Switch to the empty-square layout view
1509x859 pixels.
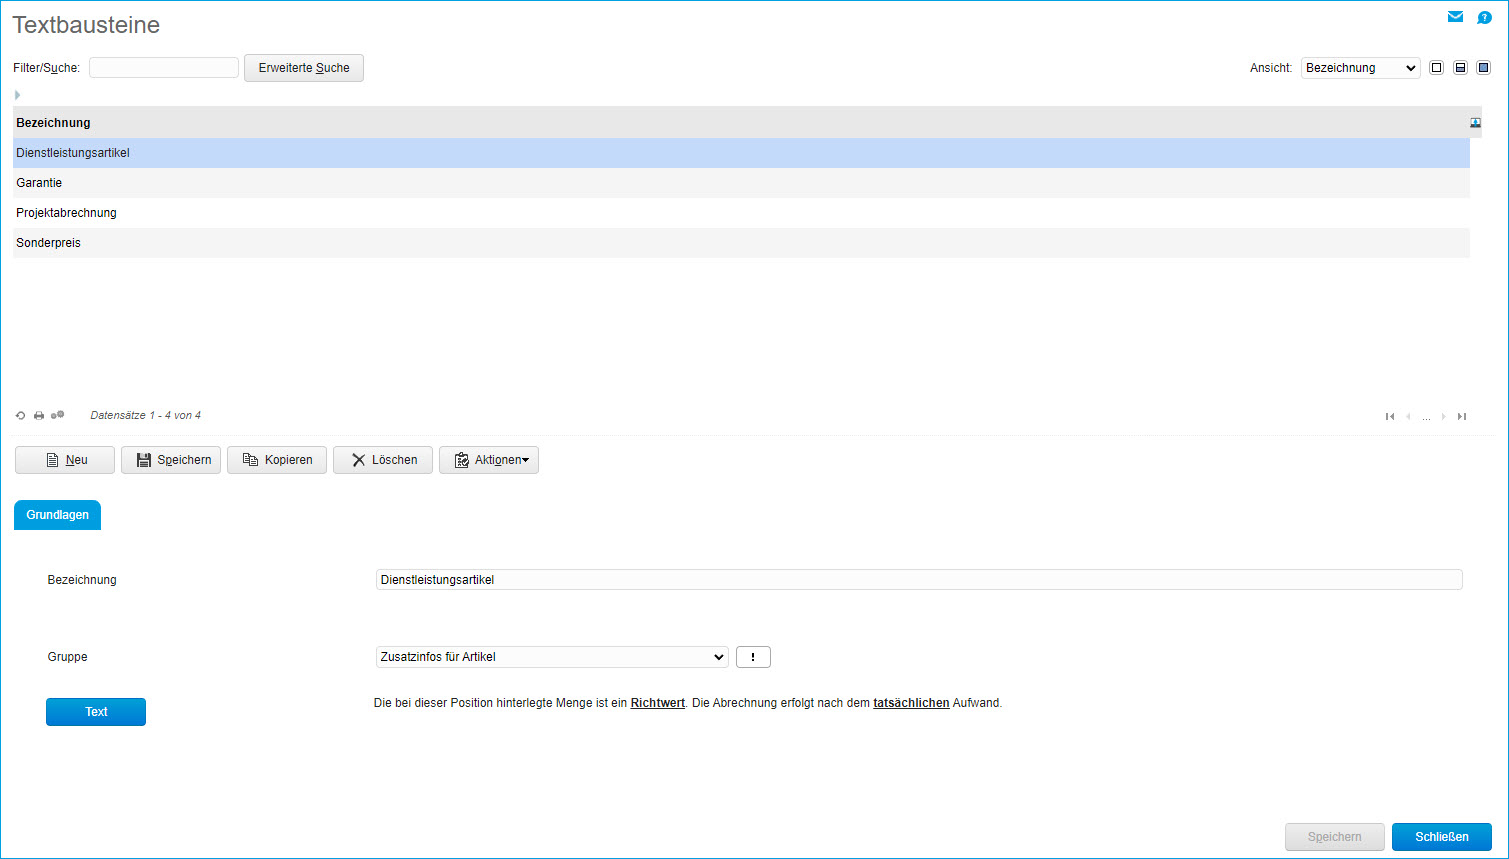(1437, 68)
